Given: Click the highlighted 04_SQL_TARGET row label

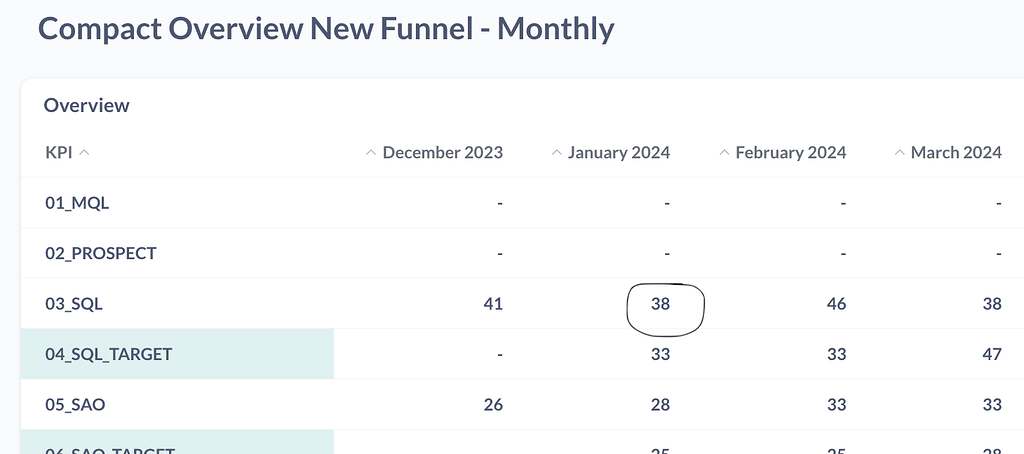Looking at the screenshot, I should point(108,354).
